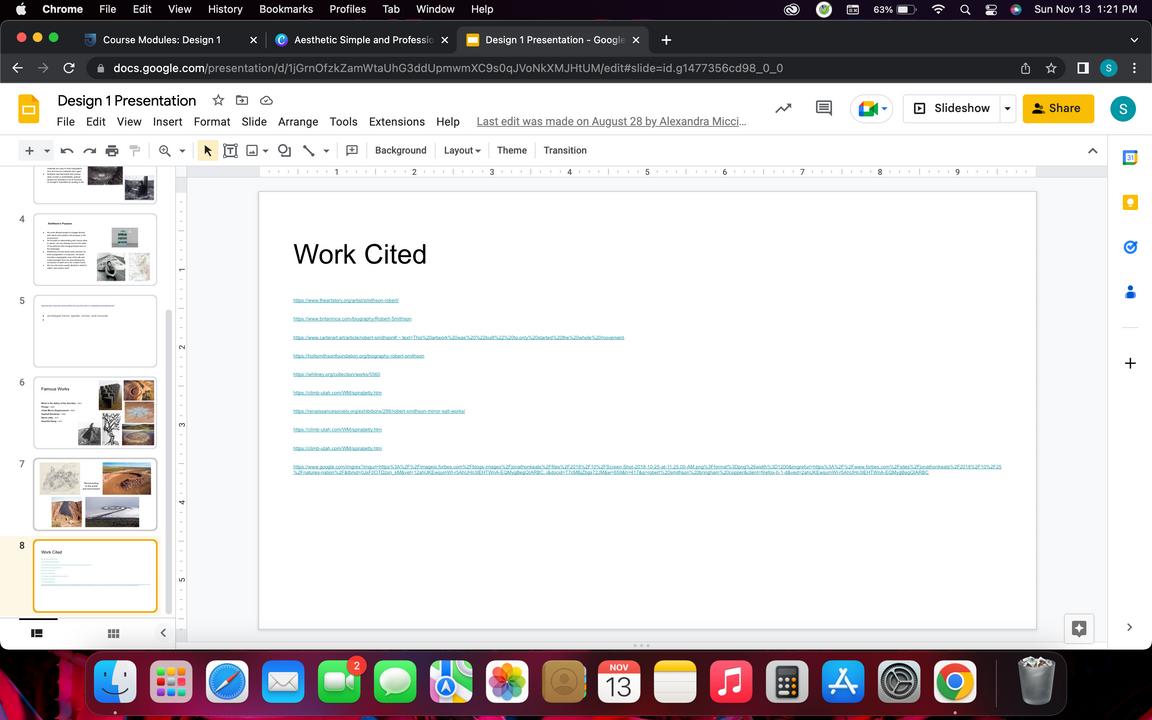Open Finder from the Dock
The image size is (1152, 720).
click(x=115, y=682)
